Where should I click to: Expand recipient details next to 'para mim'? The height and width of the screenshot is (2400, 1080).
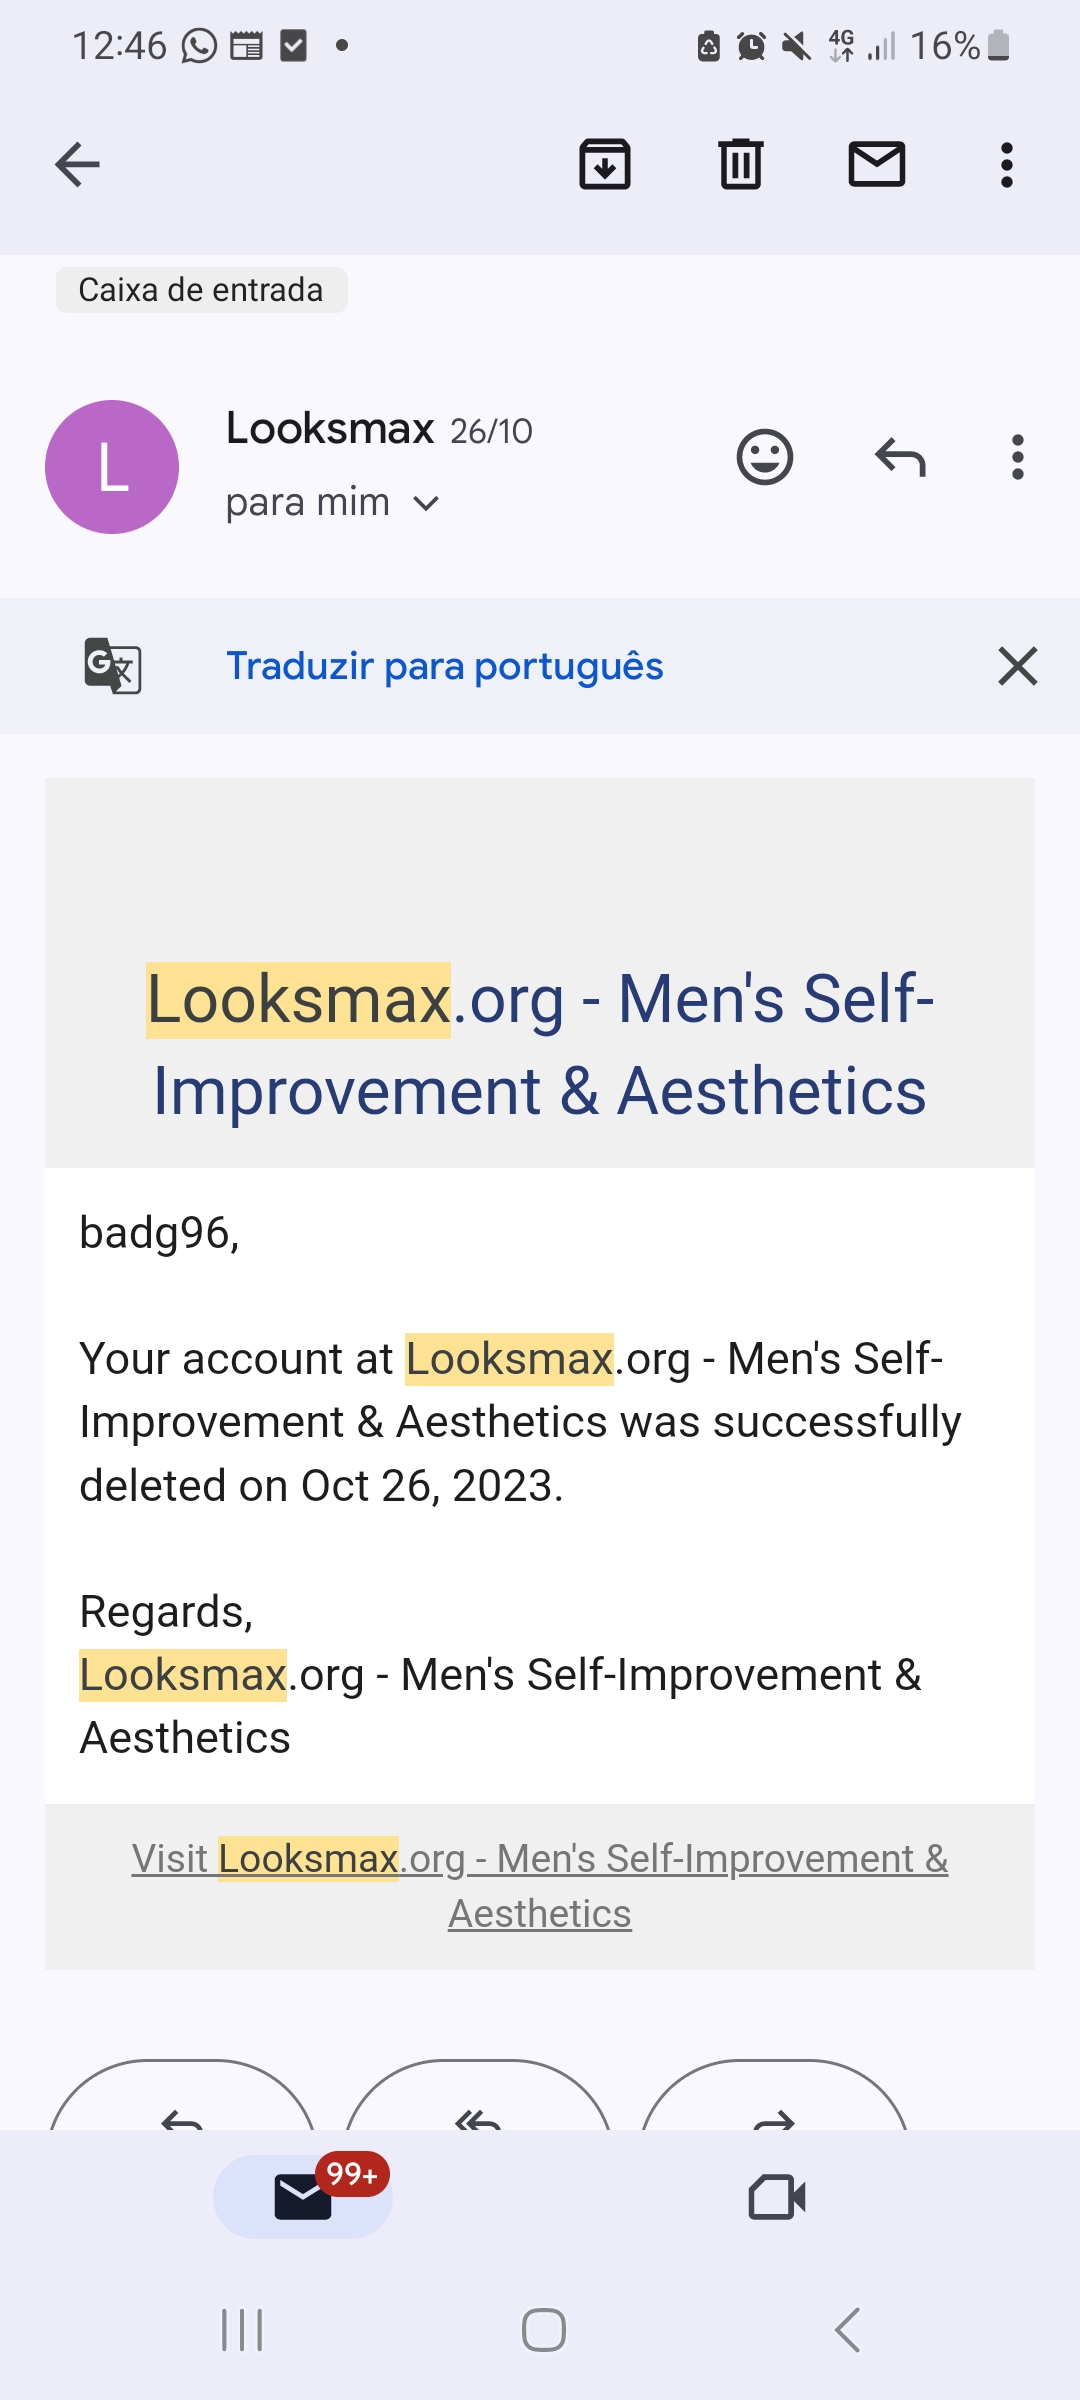[427, 503]
